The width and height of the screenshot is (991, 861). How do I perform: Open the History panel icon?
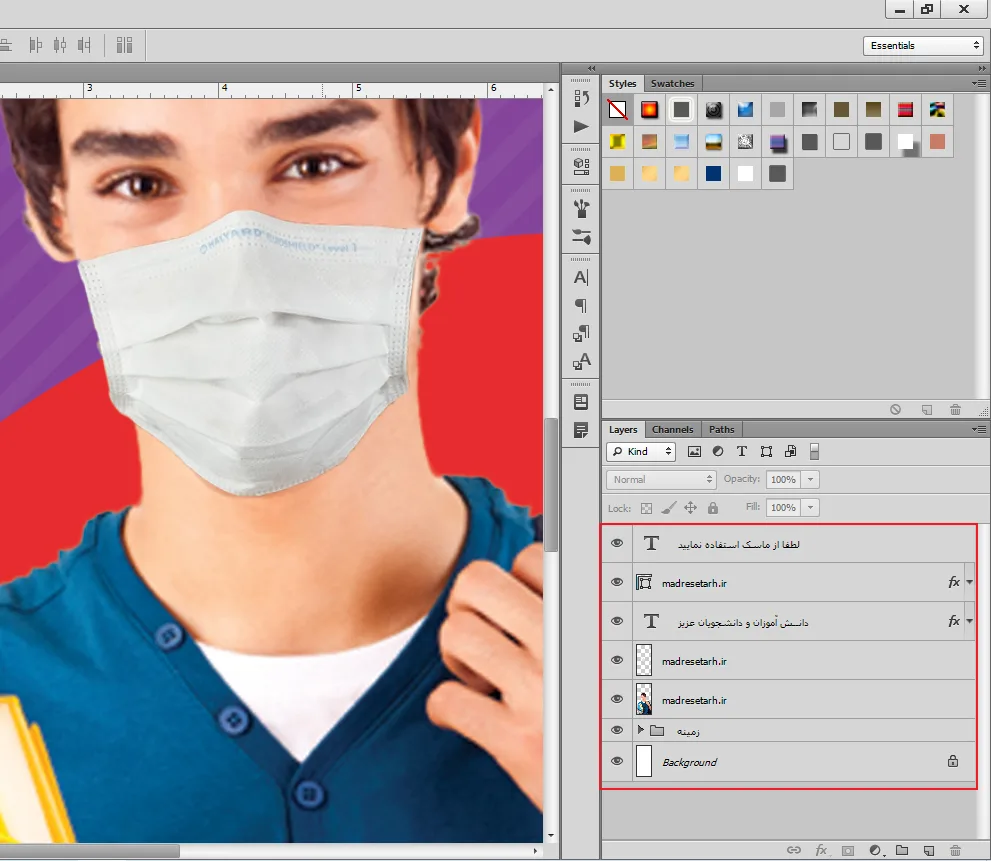tap(581, 98)
